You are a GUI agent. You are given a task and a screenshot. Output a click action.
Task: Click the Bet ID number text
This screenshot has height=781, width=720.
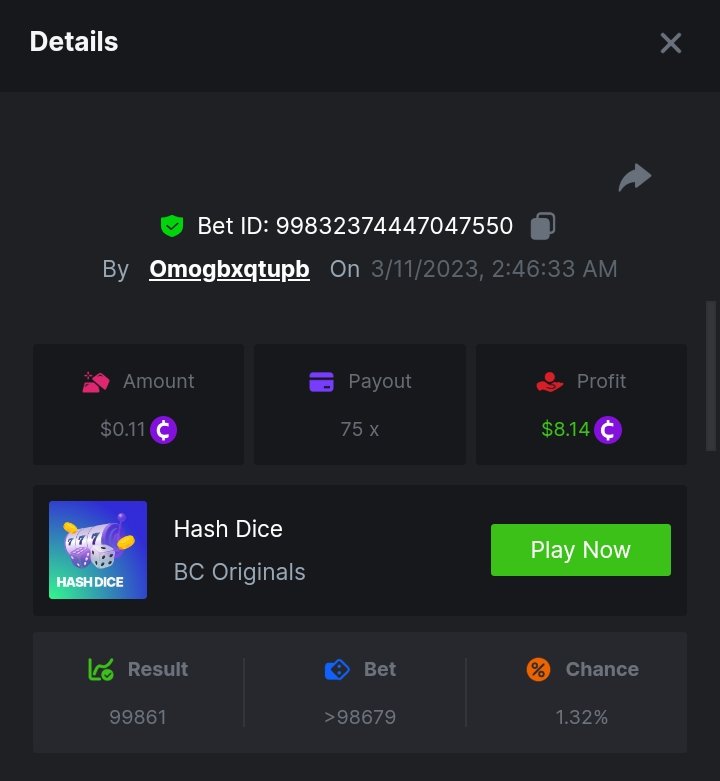pyautogui.click(x=394, y=226)
